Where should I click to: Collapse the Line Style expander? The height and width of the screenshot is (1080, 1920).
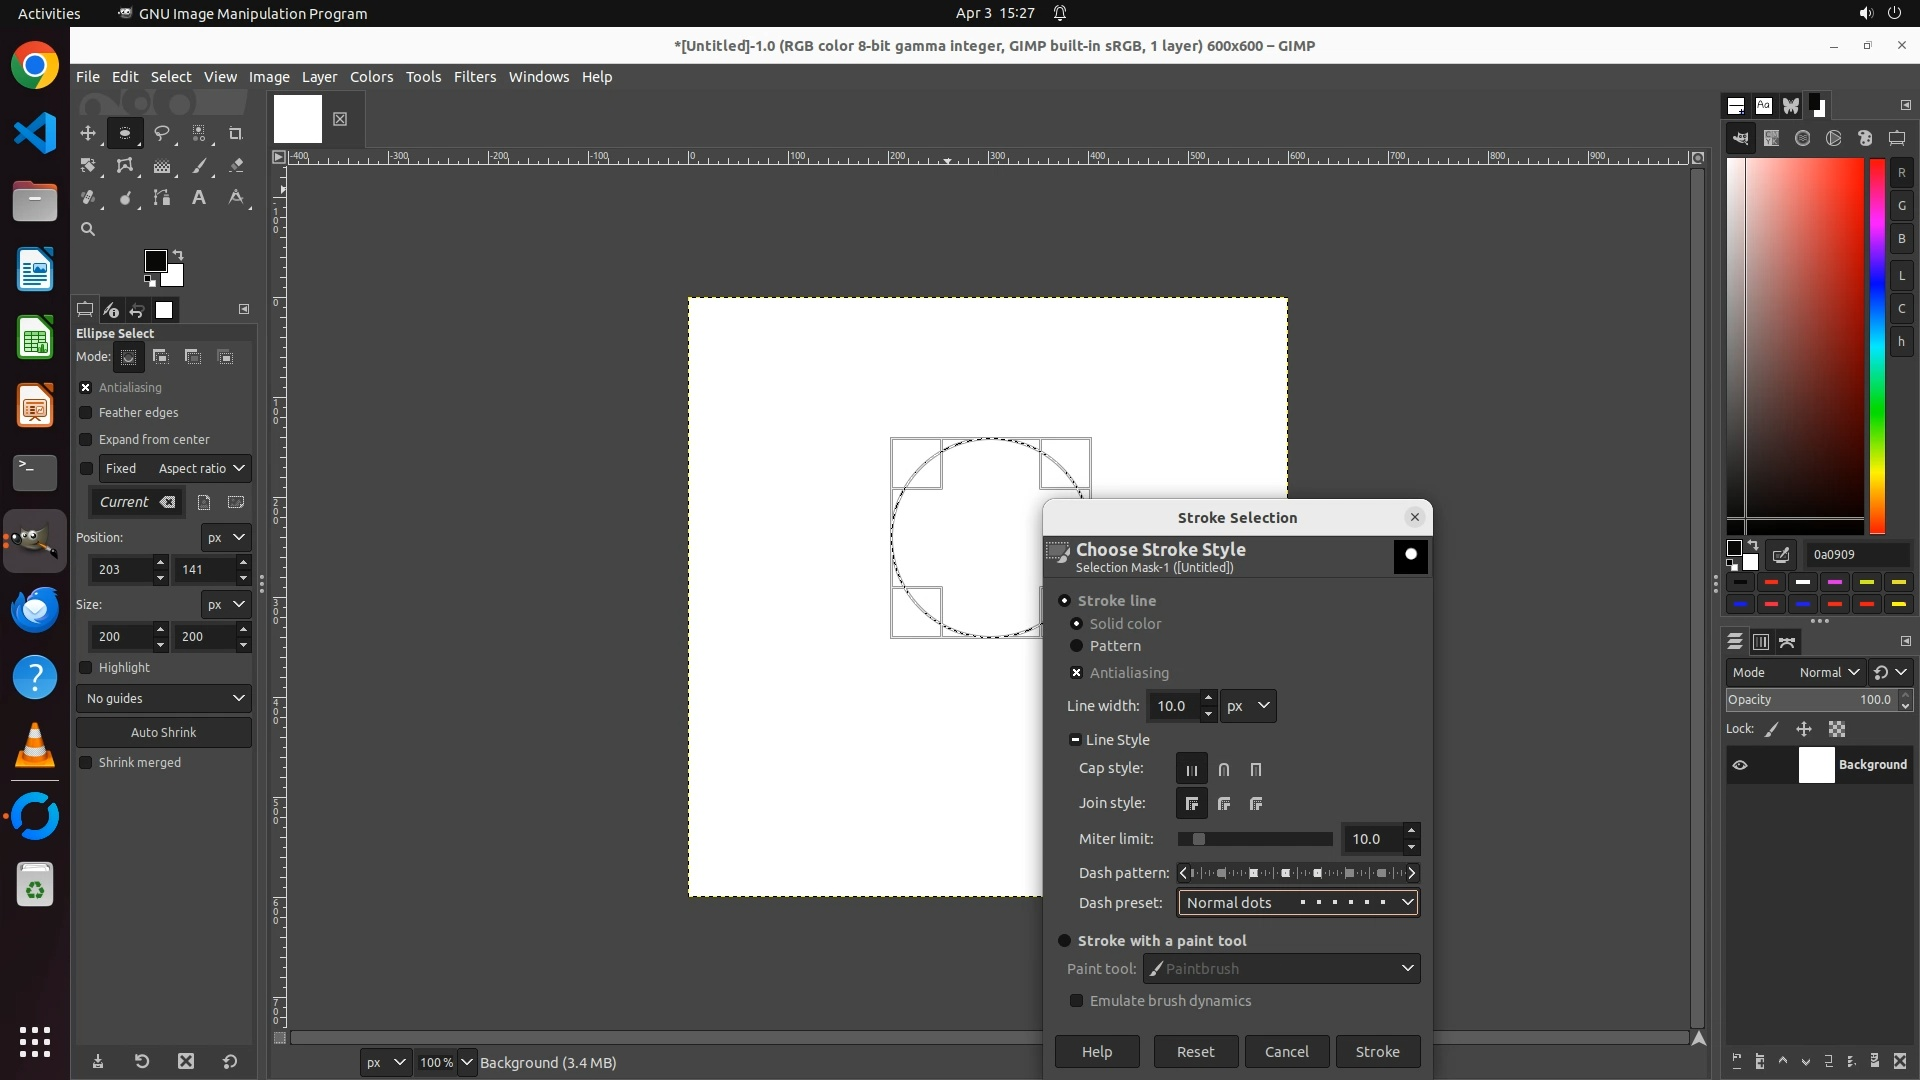tap(1075, 740)
